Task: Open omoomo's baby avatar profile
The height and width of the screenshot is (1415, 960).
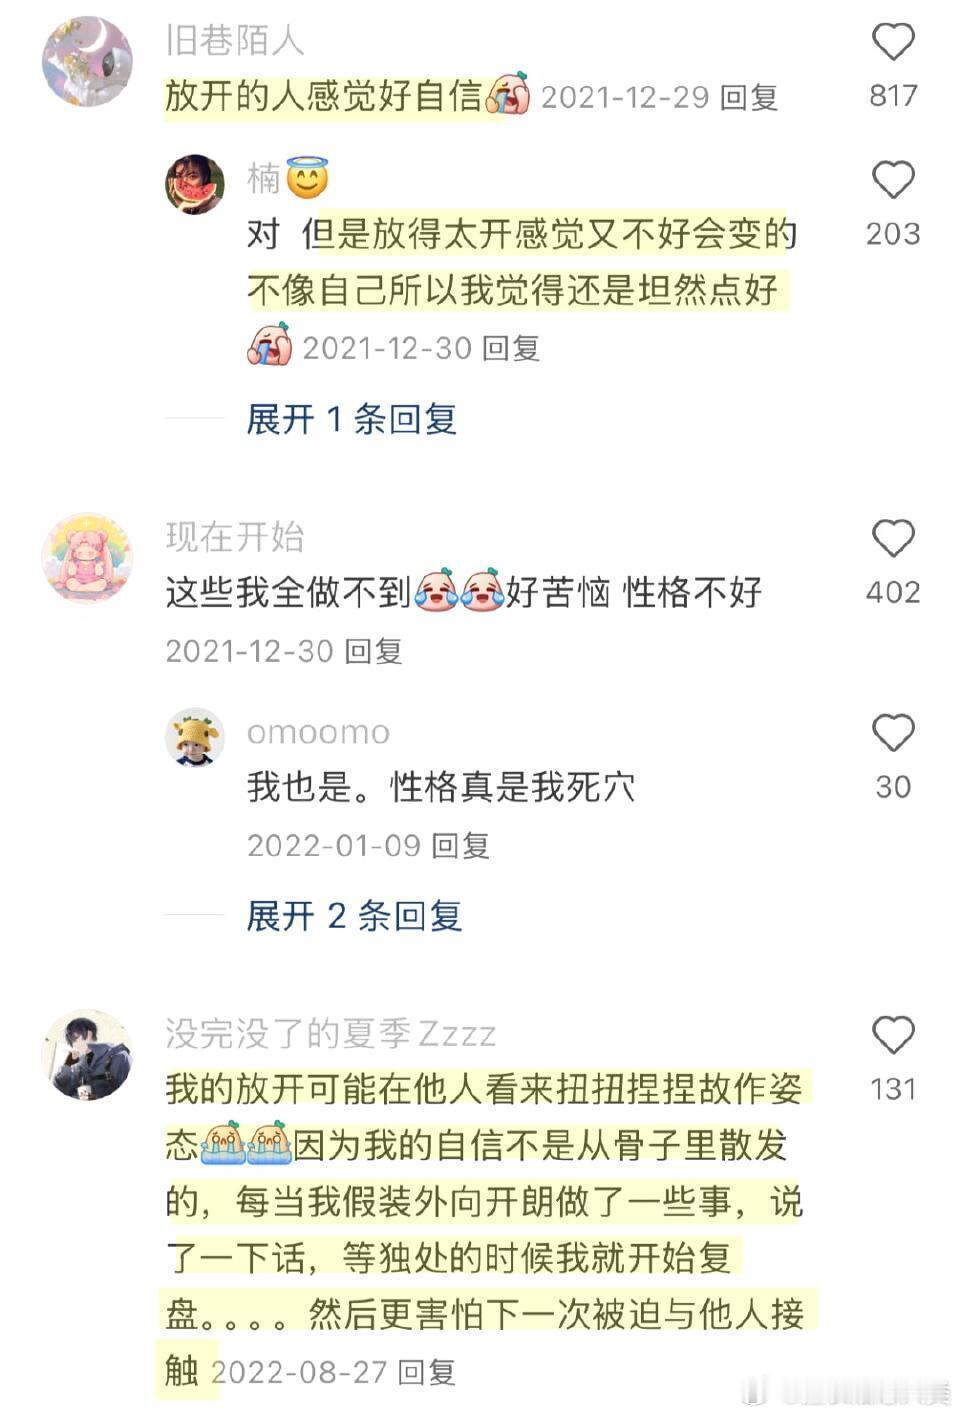Action: point(195,737)
